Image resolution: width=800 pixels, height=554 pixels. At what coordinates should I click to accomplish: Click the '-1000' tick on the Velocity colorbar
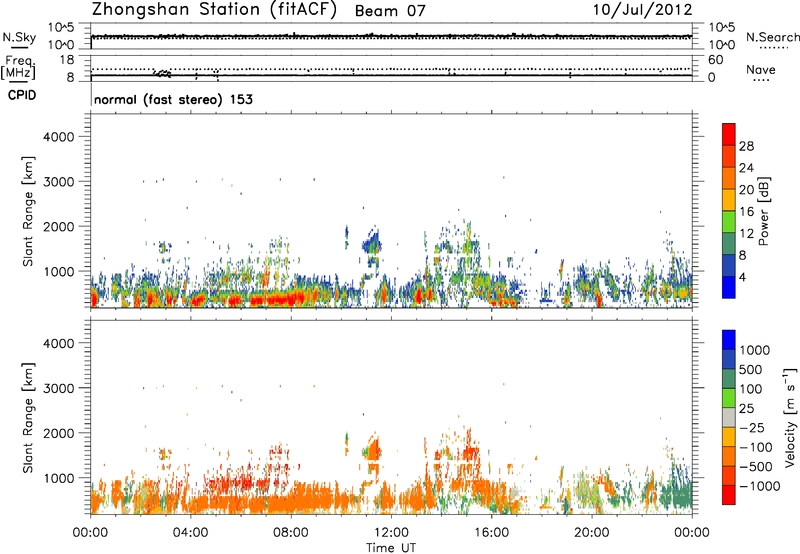pos(759,486)
